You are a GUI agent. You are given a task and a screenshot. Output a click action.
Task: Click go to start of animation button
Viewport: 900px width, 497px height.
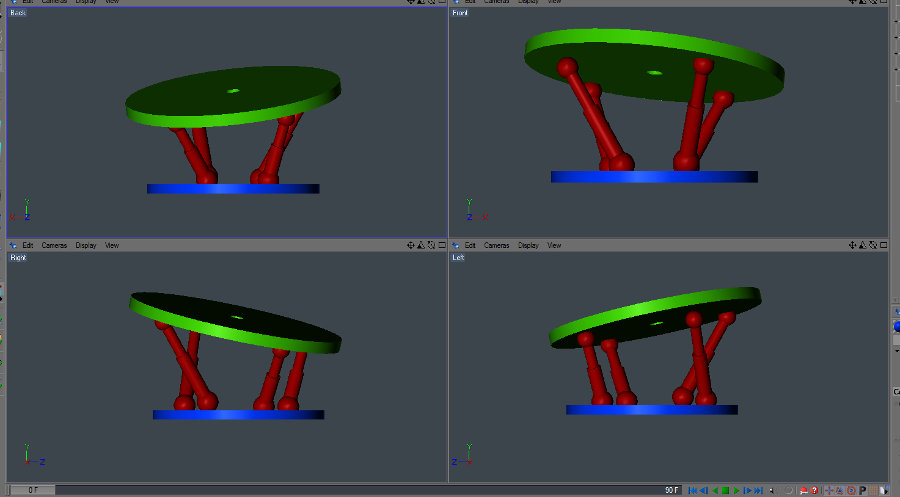pyautogui.click(x=693, y=490)
